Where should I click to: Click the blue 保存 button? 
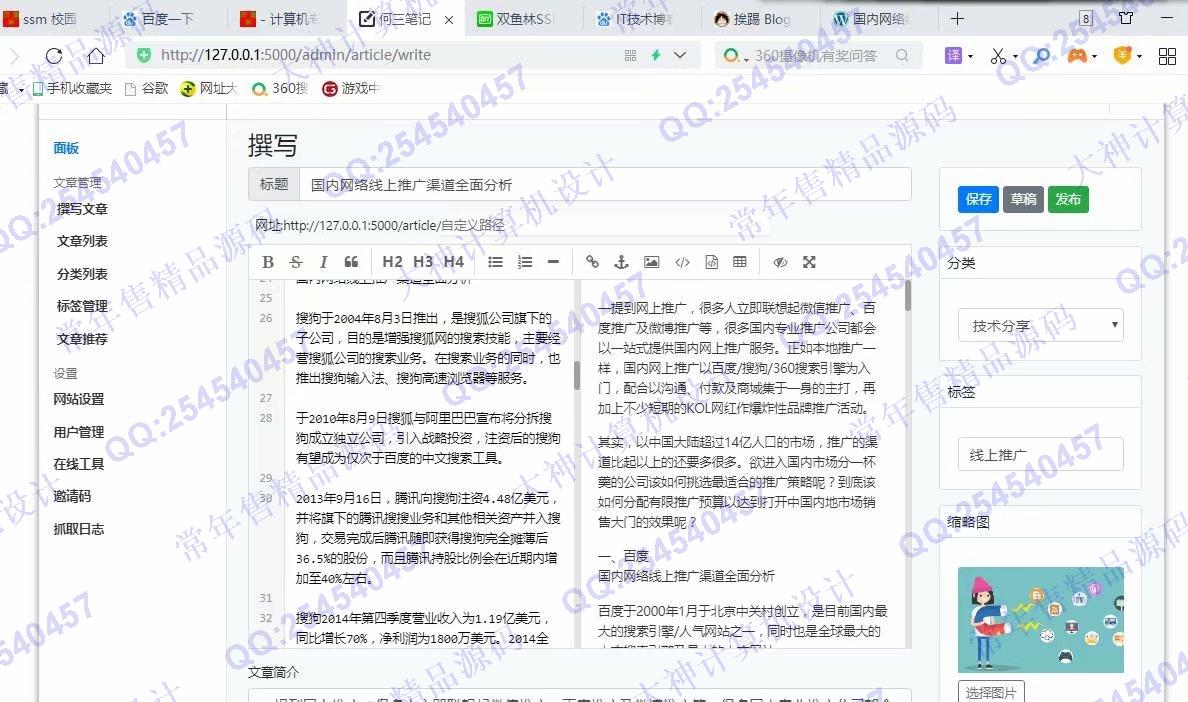point(978,199)
